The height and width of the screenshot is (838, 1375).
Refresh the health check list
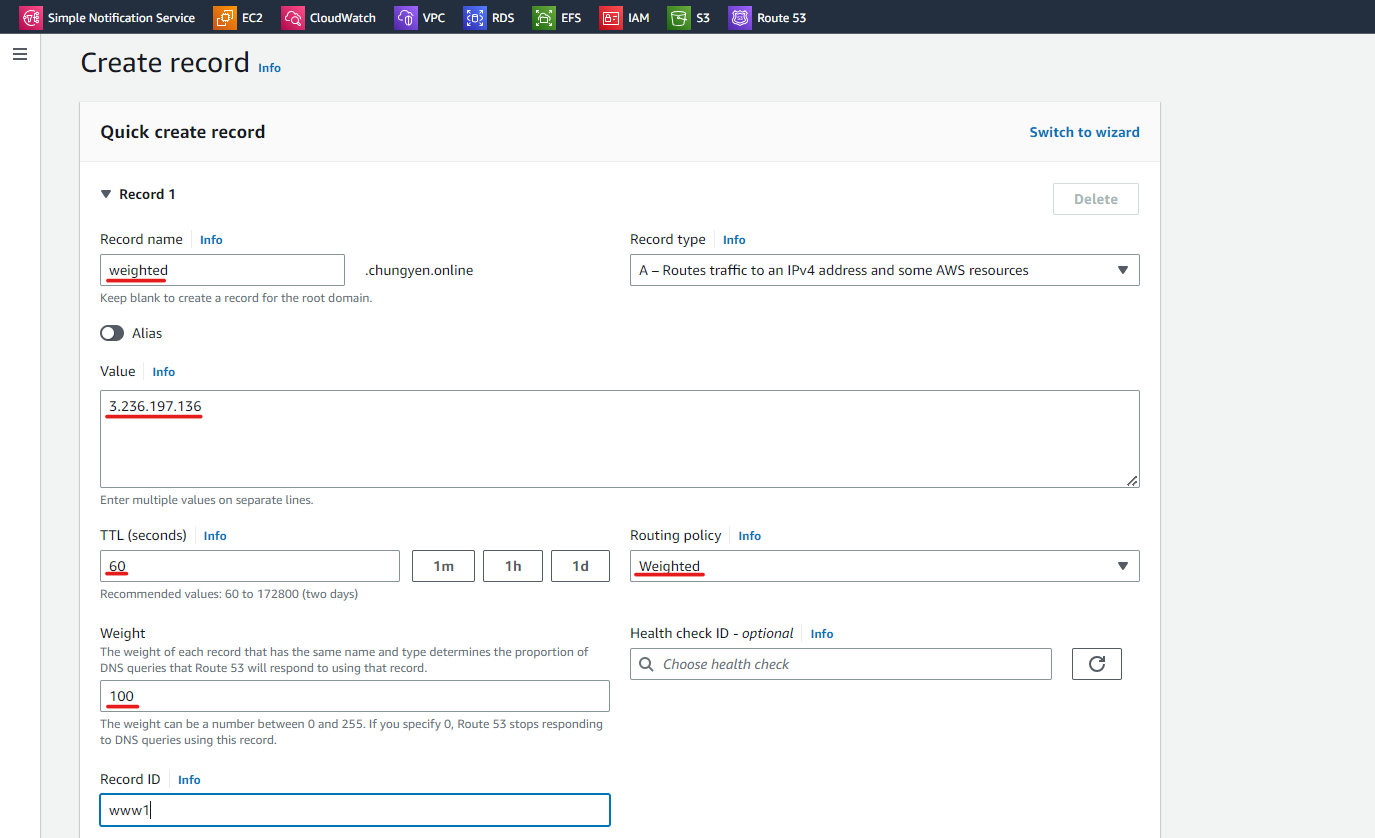click(1097, 664)
